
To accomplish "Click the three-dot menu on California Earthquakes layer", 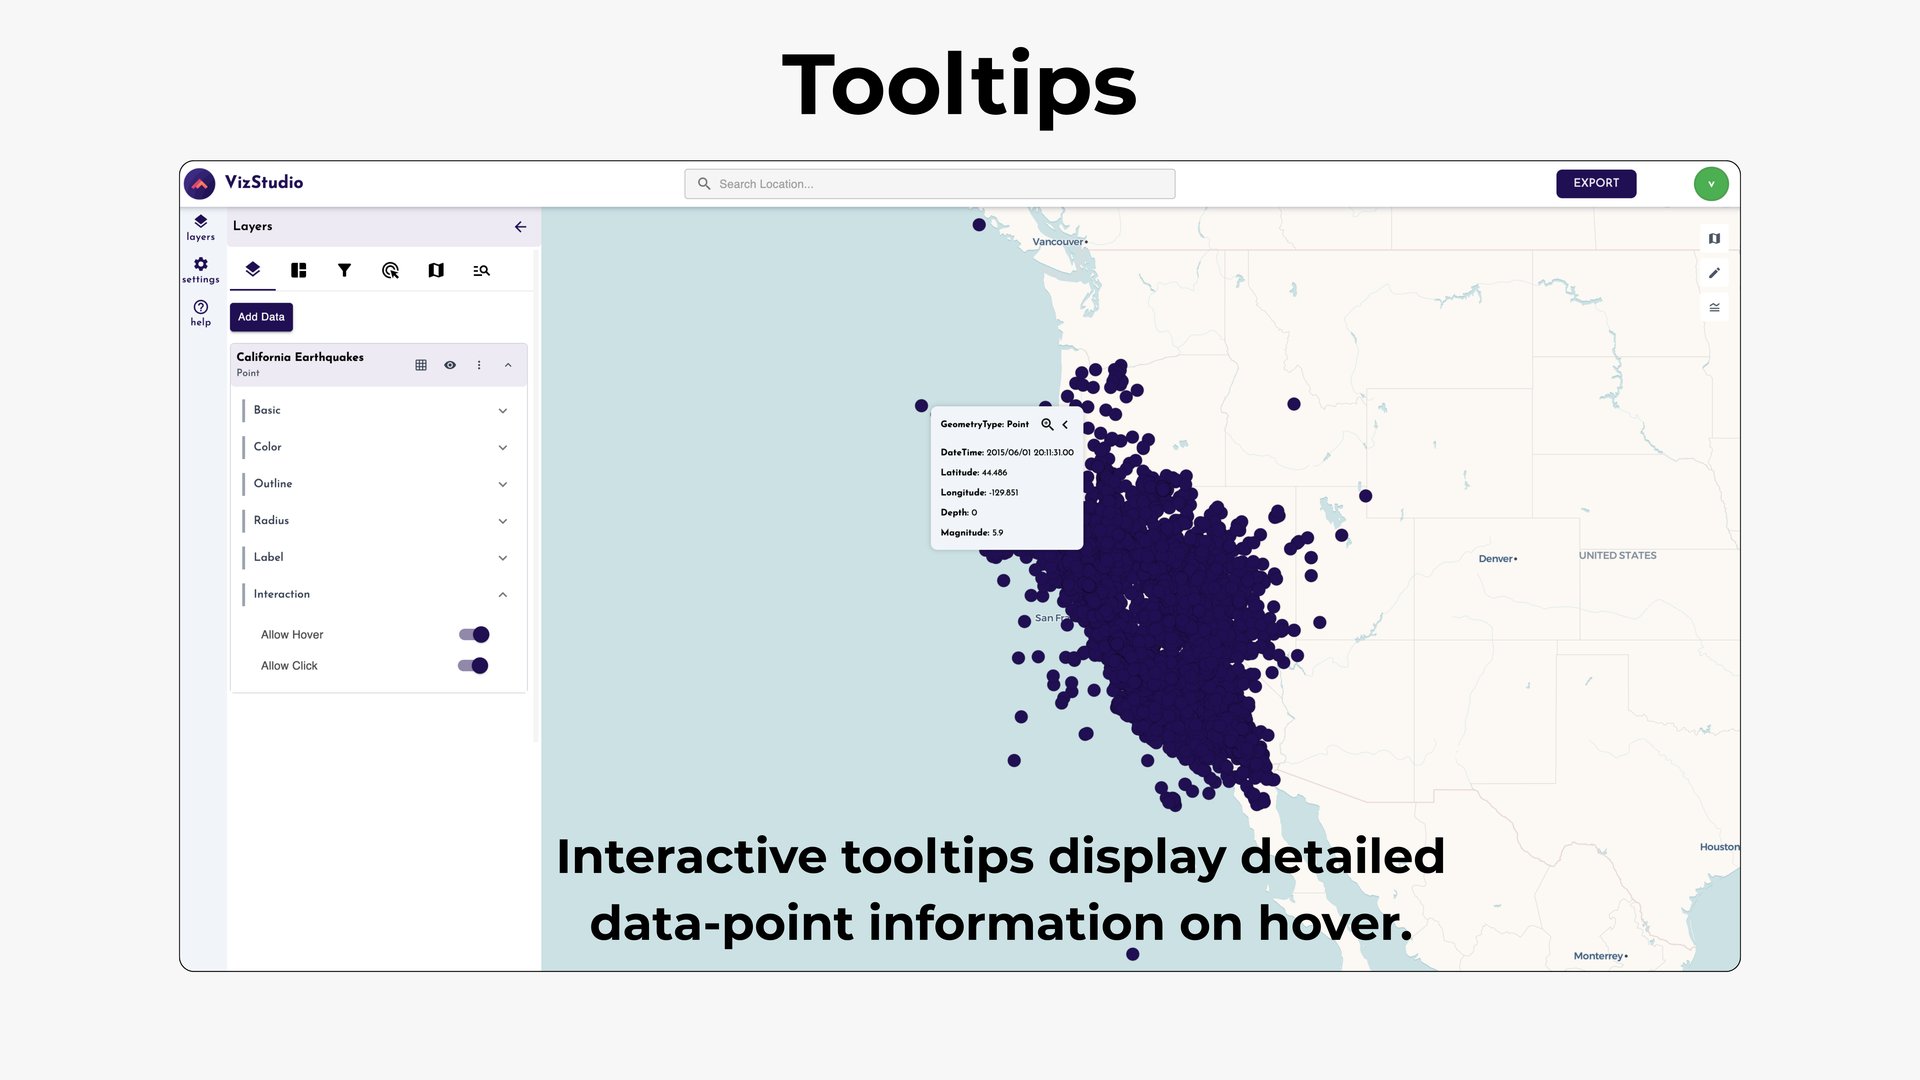I will click(x=479, y=364).
